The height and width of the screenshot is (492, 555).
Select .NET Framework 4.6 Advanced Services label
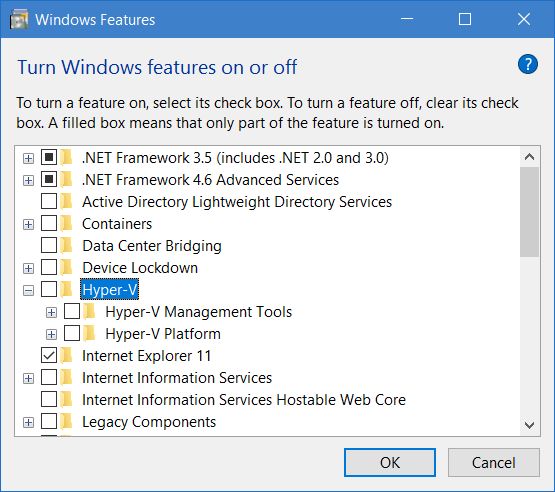pos(210,180)
